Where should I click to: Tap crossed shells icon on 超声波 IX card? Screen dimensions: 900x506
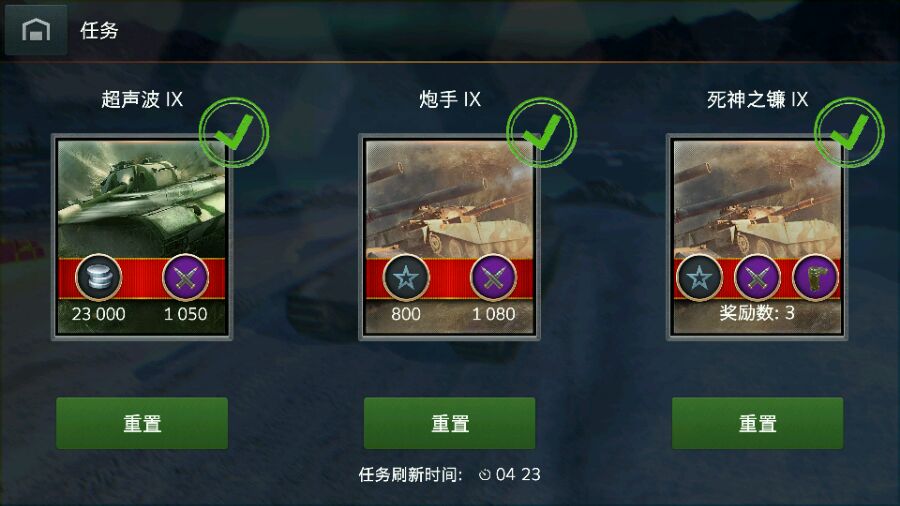(185, 278)
